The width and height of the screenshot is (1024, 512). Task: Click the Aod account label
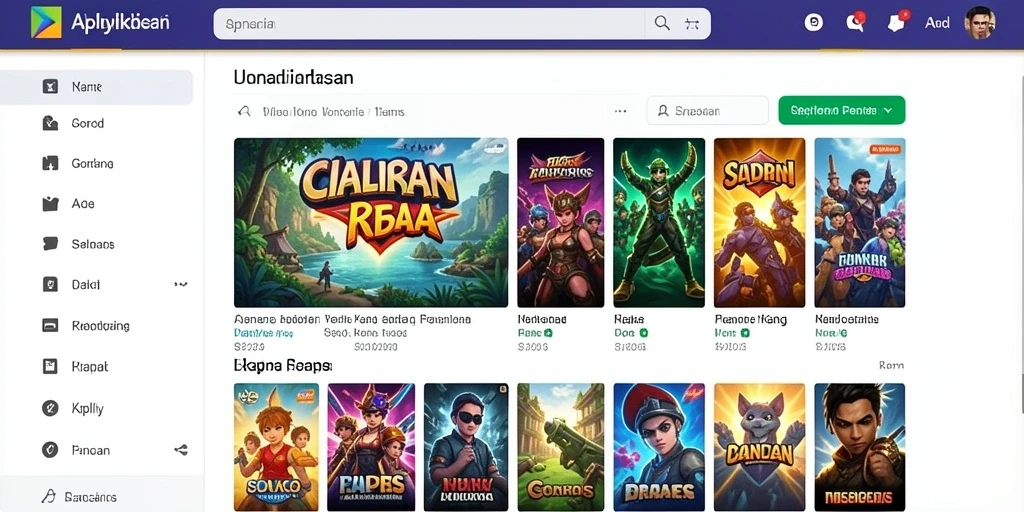(x=937, y=23)
